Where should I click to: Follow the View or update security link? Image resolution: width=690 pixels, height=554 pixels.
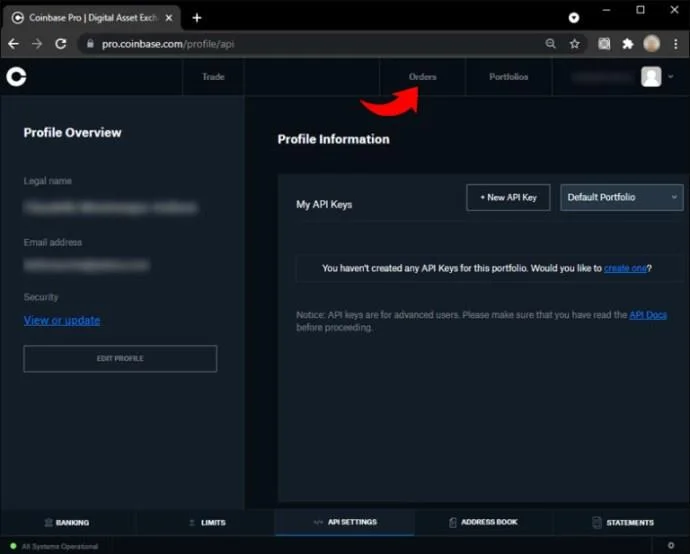(x=62, y=320)
